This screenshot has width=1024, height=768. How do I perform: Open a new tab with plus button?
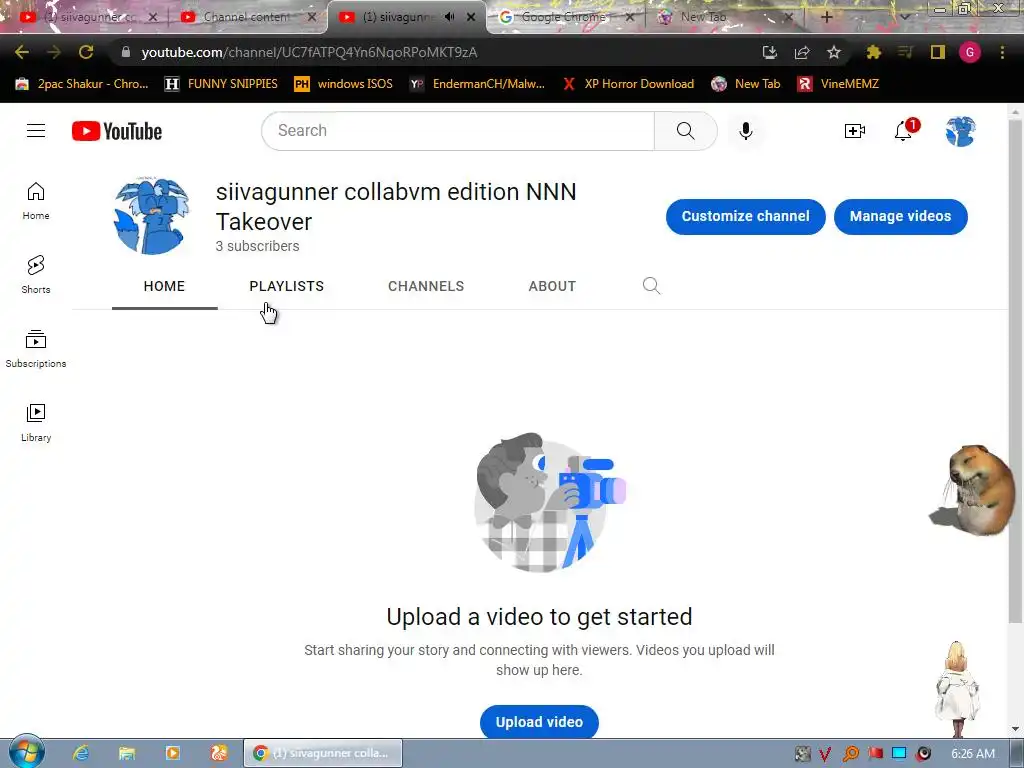click(x=826, y=17)
